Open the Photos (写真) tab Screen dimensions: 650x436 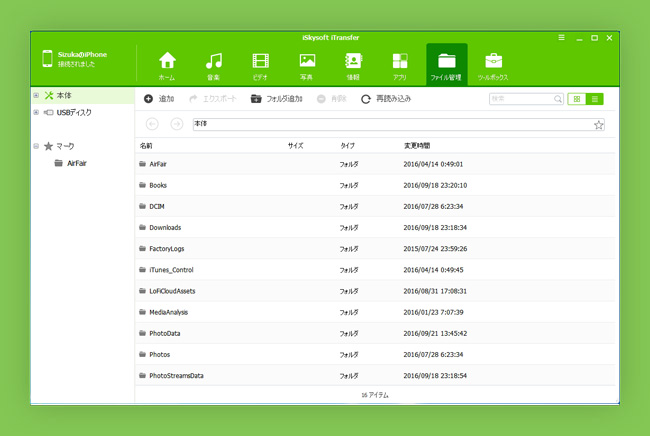tap(307, 65)
